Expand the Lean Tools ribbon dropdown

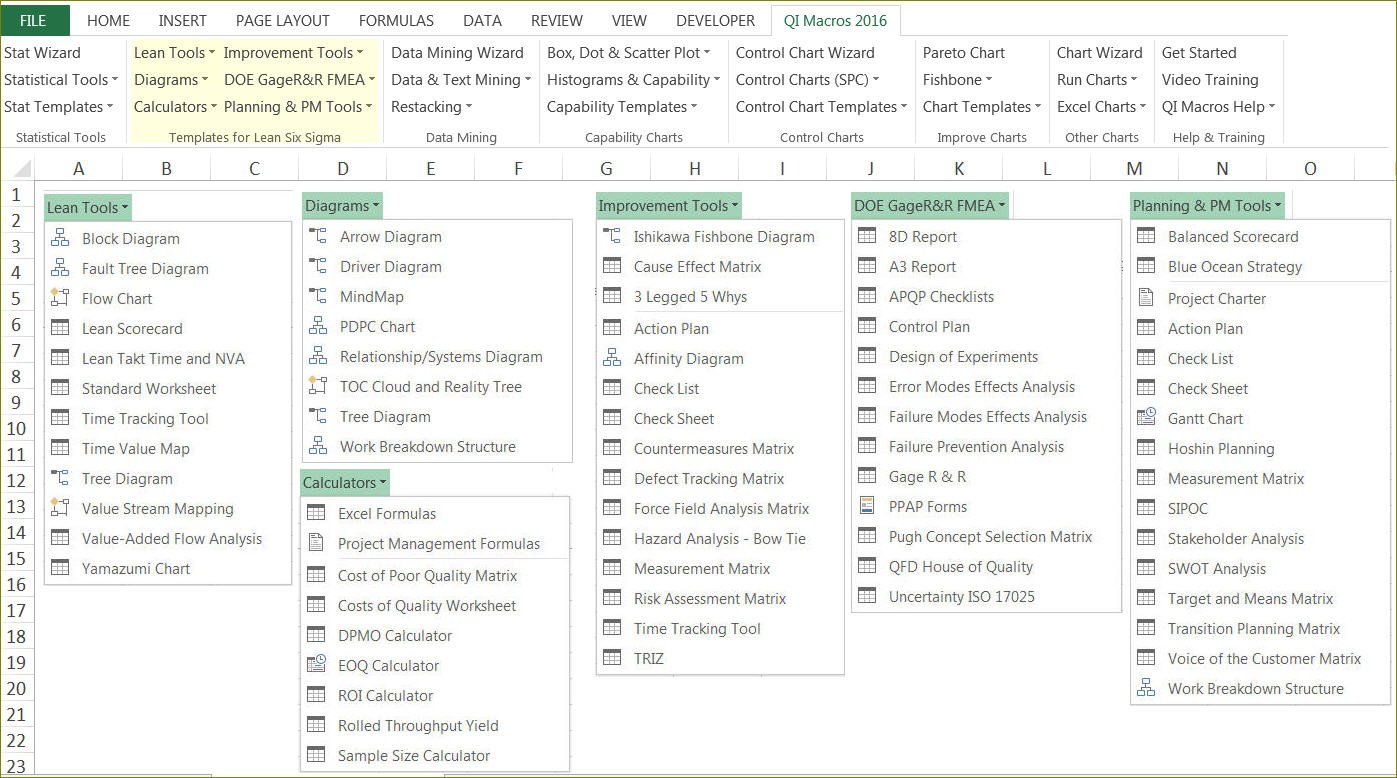click(175, 52)
